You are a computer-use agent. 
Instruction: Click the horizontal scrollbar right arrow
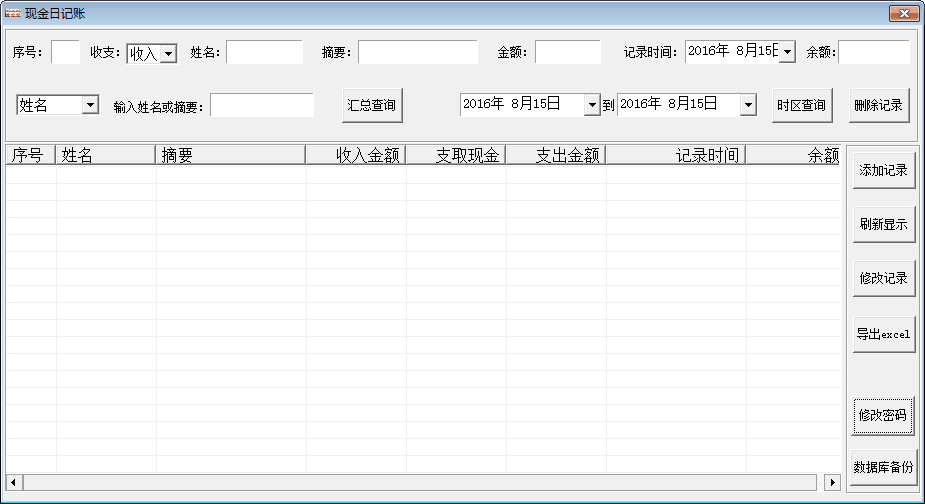pos(832,482)
